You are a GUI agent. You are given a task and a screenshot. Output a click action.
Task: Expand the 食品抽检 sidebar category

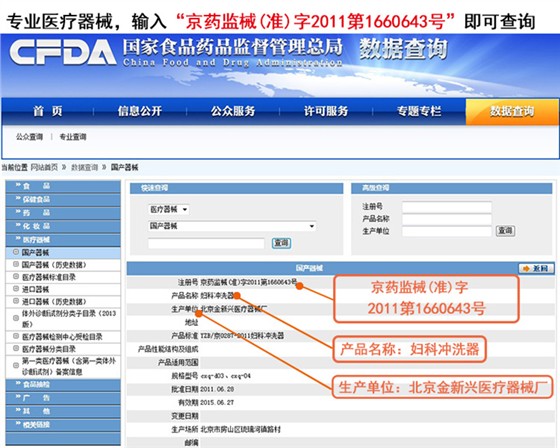click(x=63, y=385)
